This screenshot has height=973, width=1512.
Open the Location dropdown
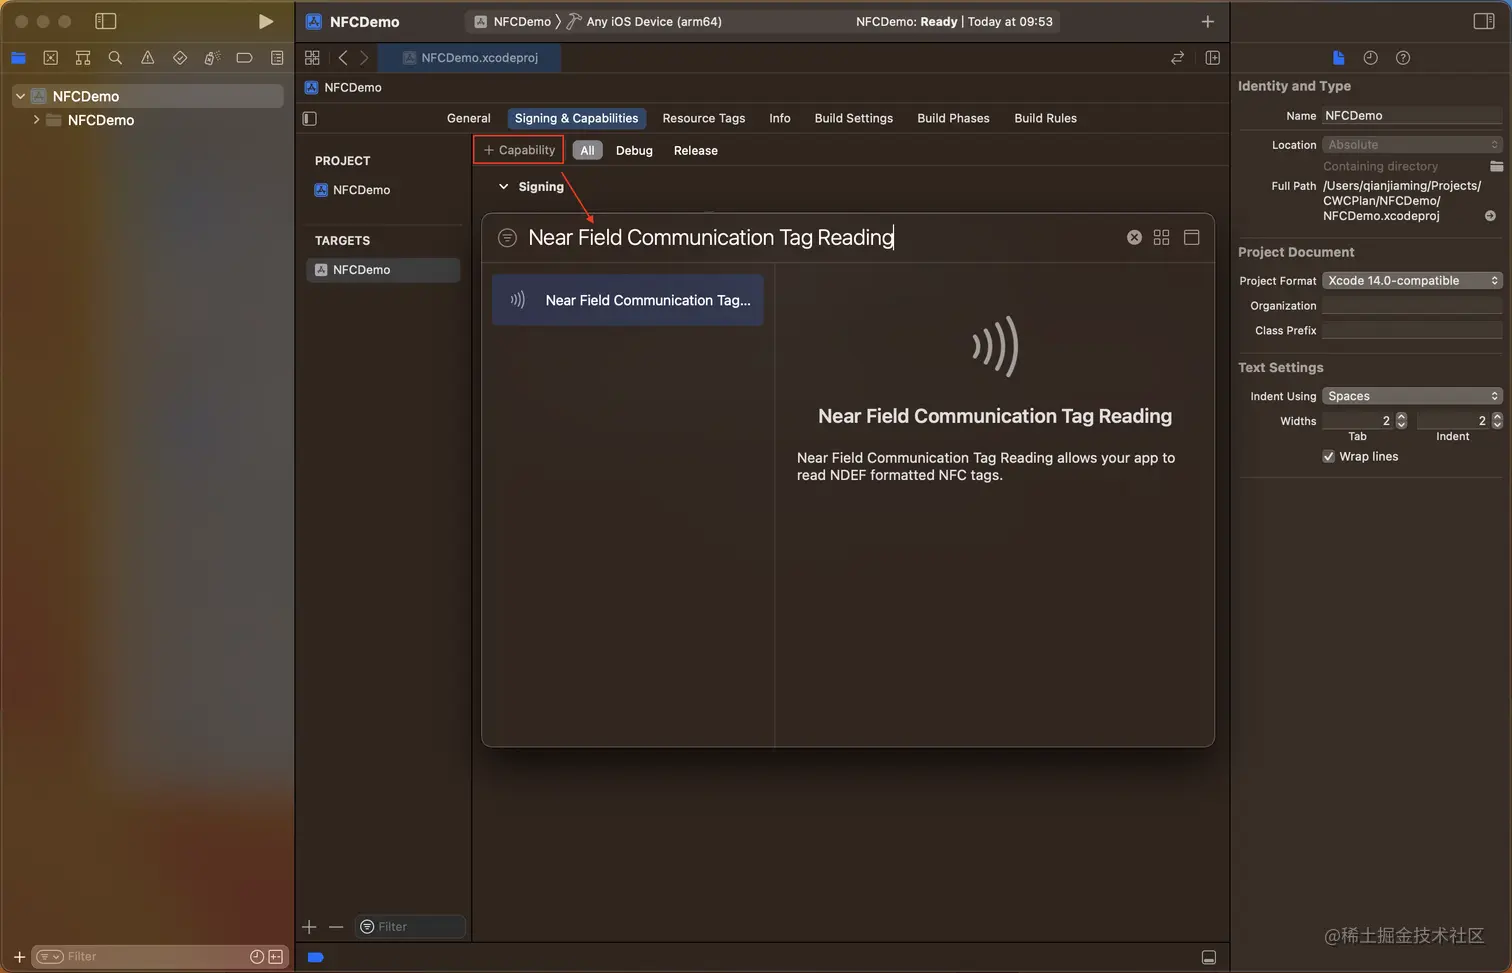tap(1412, 145)
